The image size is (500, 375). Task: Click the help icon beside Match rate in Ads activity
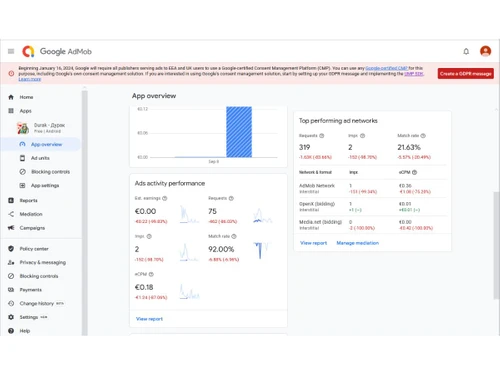coord(234,236)
